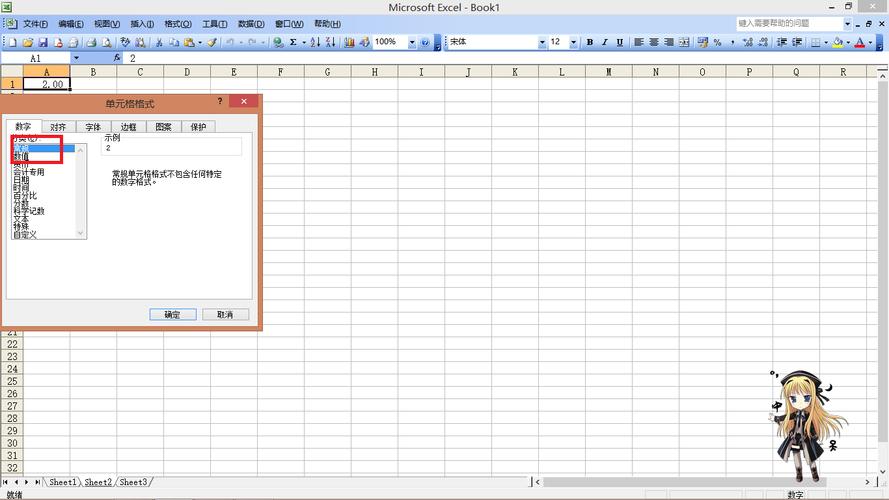889x500 pixels.
Task: Open the font name dropdown showing 宋体
Action: (x=542, y=42)
